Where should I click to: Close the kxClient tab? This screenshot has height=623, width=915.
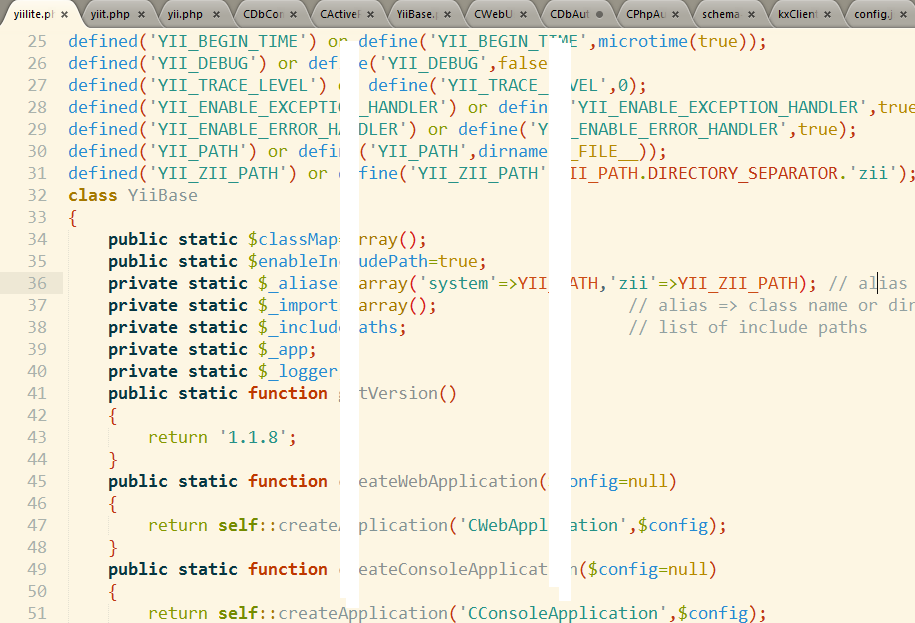[827, 15]
